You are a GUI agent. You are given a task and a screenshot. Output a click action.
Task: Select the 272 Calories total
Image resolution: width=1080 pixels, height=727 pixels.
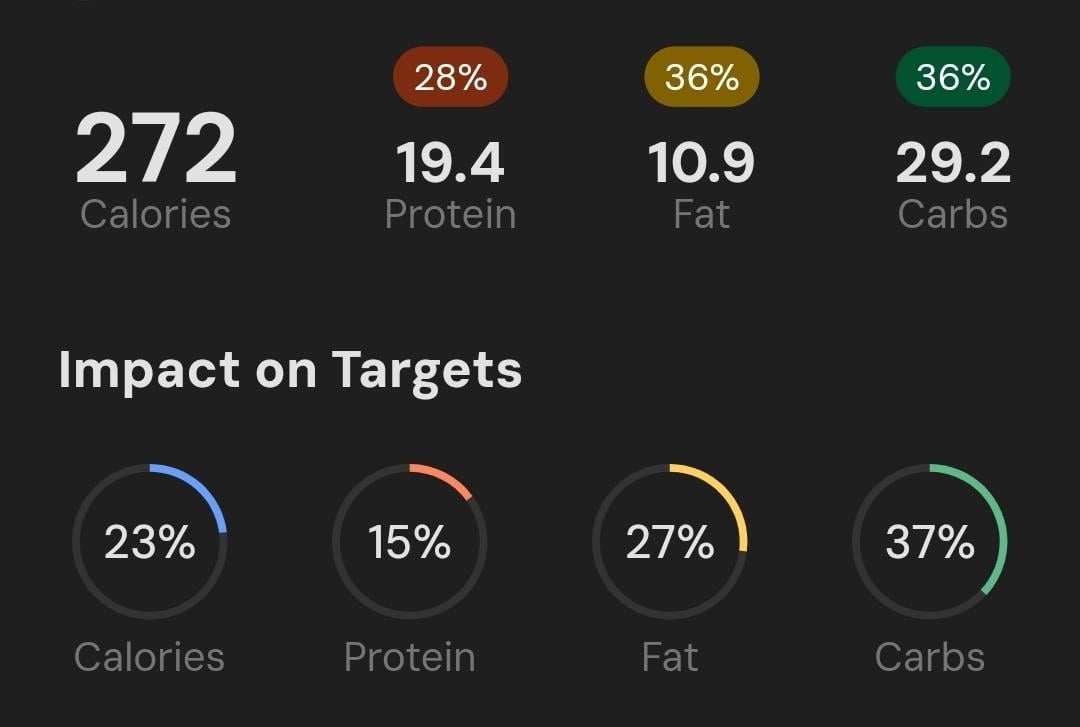coord(156,148)
